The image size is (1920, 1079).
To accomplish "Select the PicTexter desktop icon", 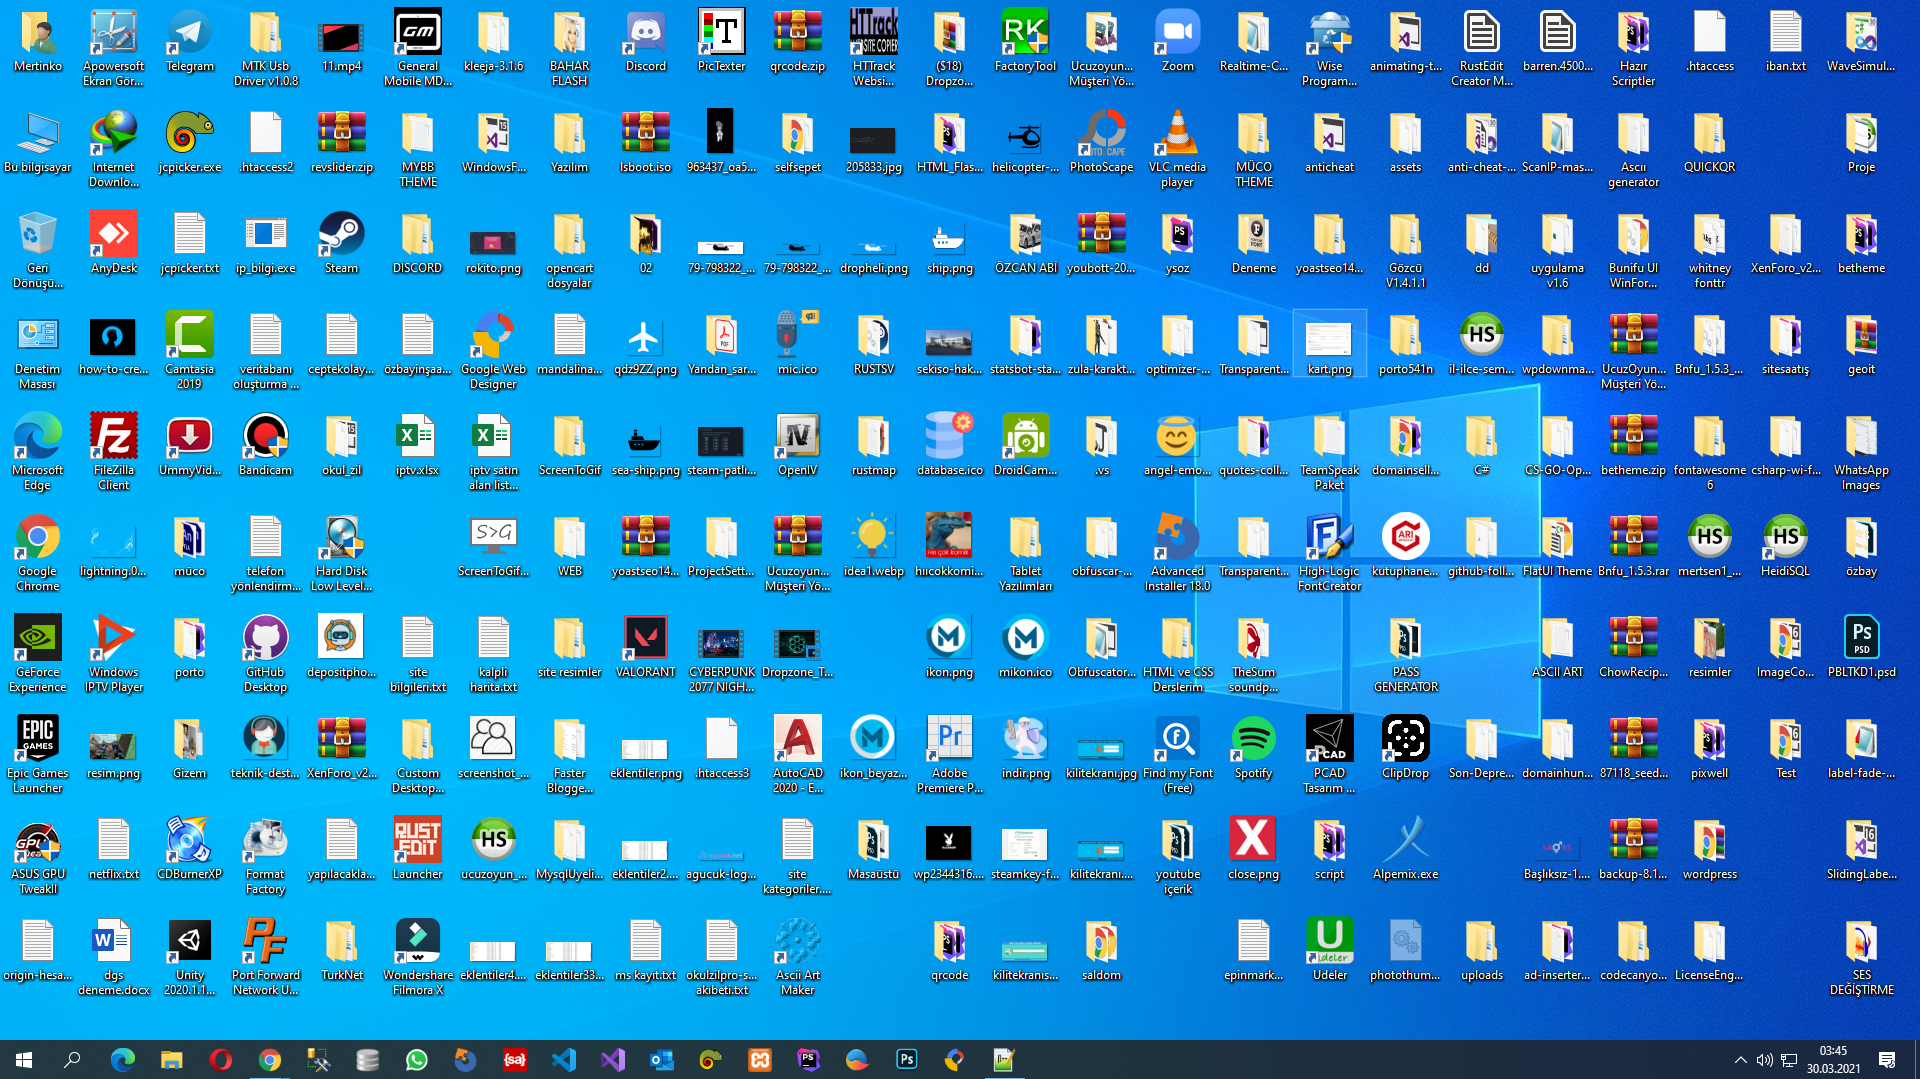I will (722, 42).
